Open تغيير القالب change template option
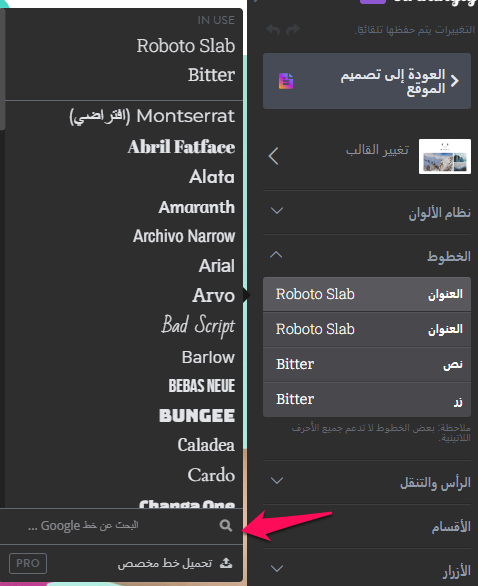 (377, 150)
